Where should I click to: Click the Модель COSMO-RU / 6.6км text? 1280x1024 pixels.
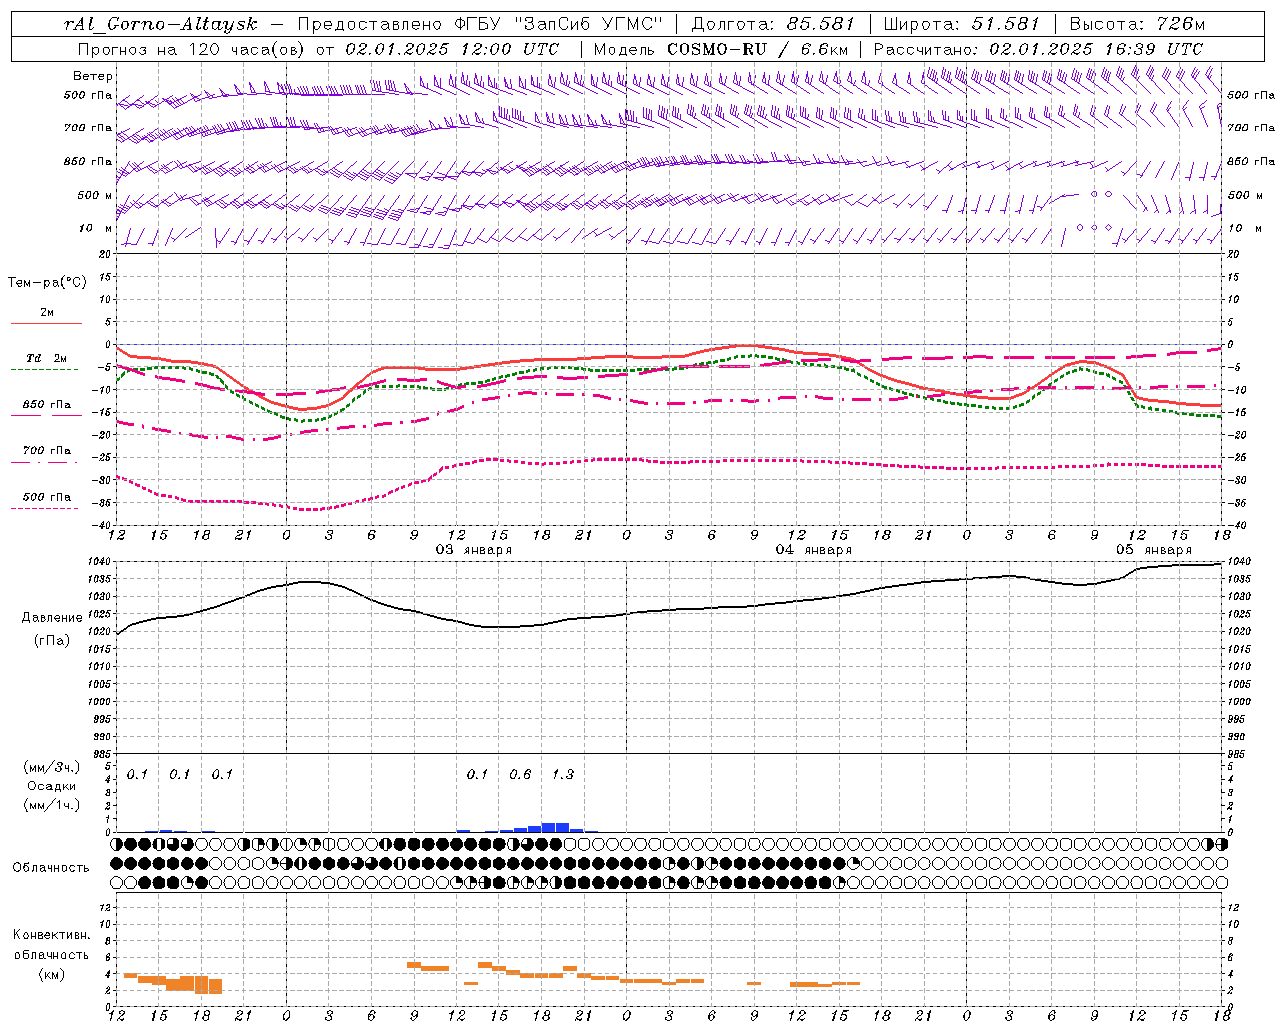[720, 49]
